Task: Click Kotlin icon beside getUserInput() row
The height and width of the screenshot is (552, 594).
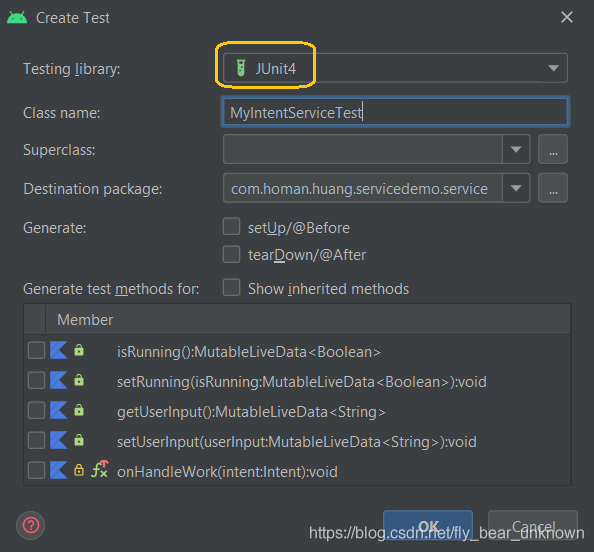Action: click(x=59, y=410)
